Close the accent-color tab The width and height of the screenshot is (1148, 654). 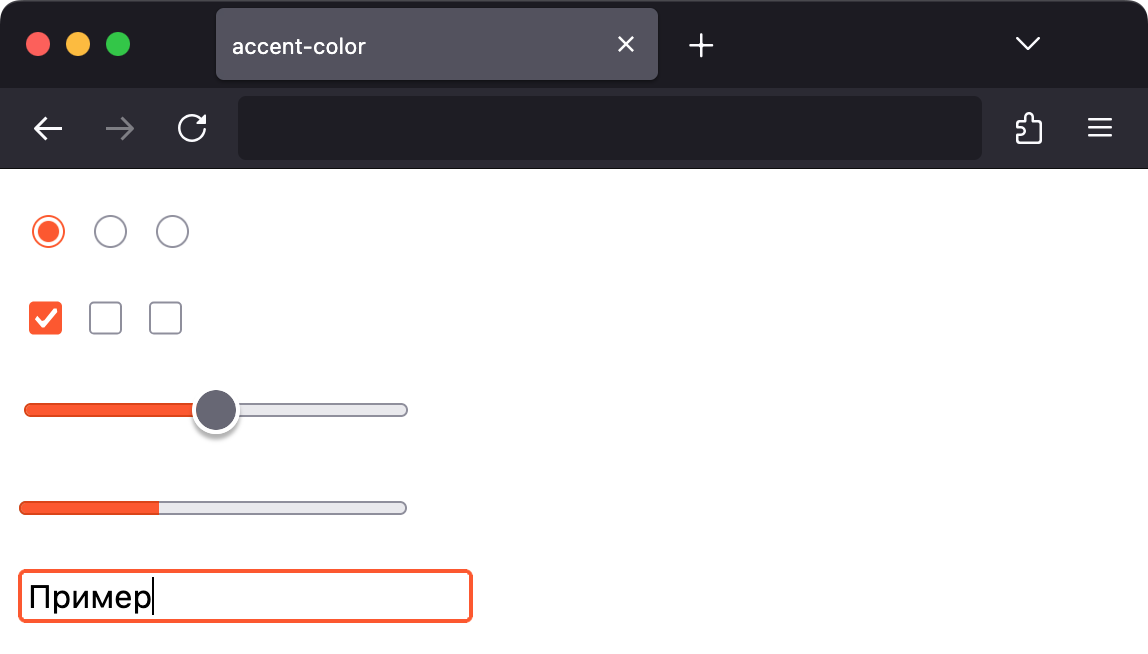coord(626,45)
